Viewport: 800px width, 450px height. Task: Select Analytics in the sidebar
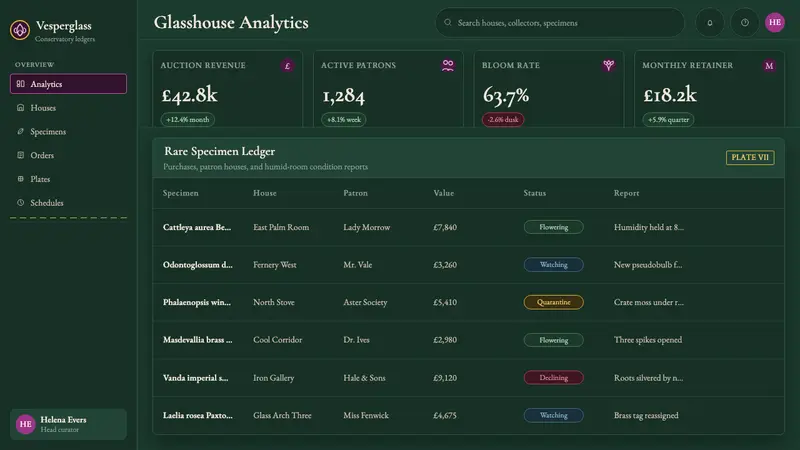(x=68, y=84)
